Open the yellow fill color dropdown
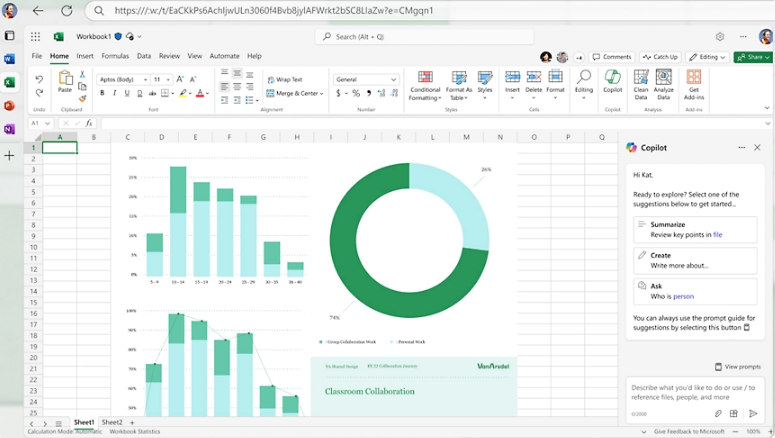The image size is (775, 438). coord(190,93)
